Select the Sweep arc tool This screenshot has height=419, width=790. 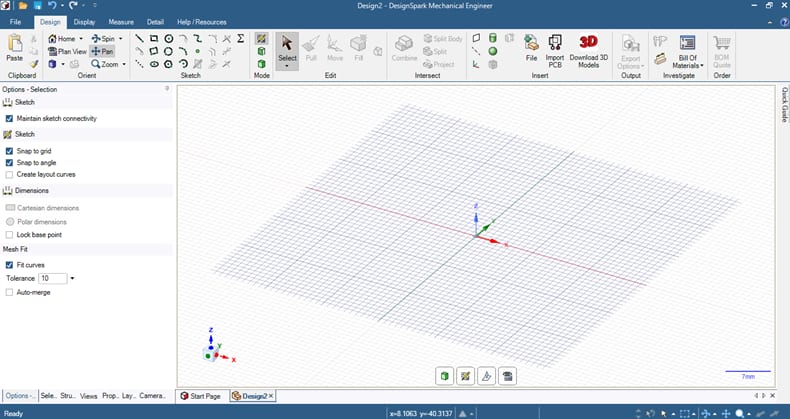click(x=183, y=64)
